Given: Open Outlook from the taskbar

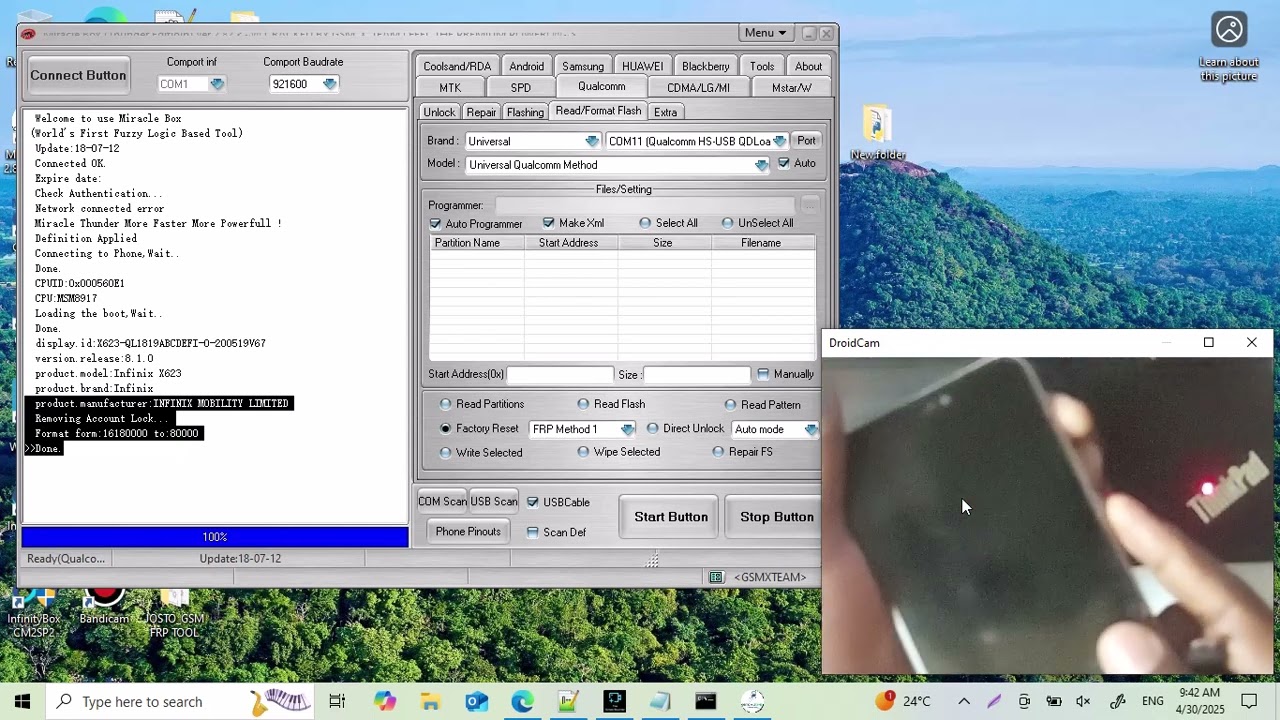Looking at the screenshot, I should point(477,701).
